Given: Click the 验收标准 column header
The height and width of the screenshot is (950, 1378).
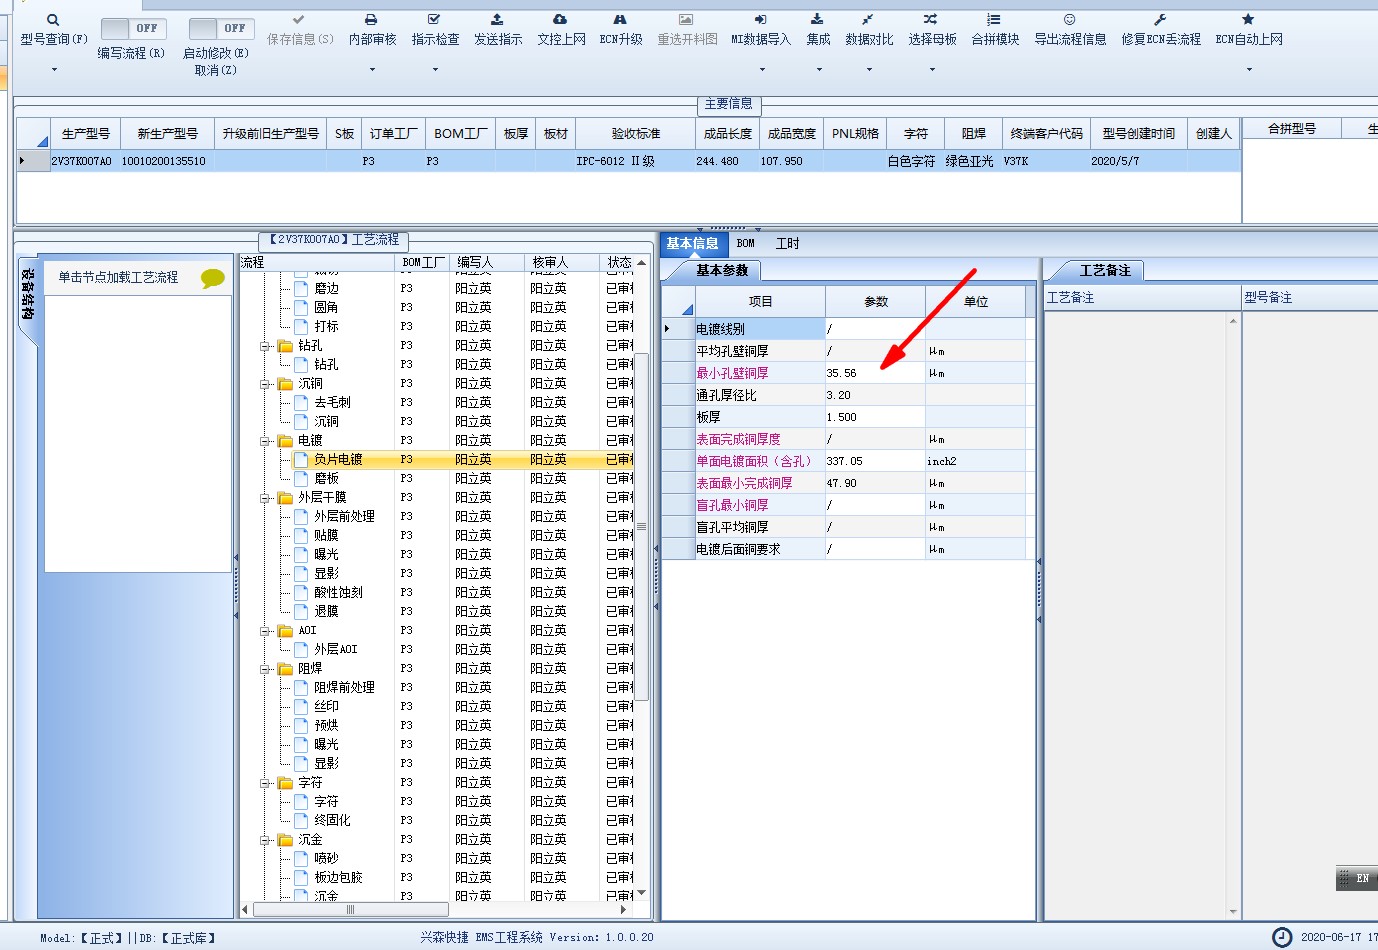Looking at the screenshot, I should pos(636,133).
